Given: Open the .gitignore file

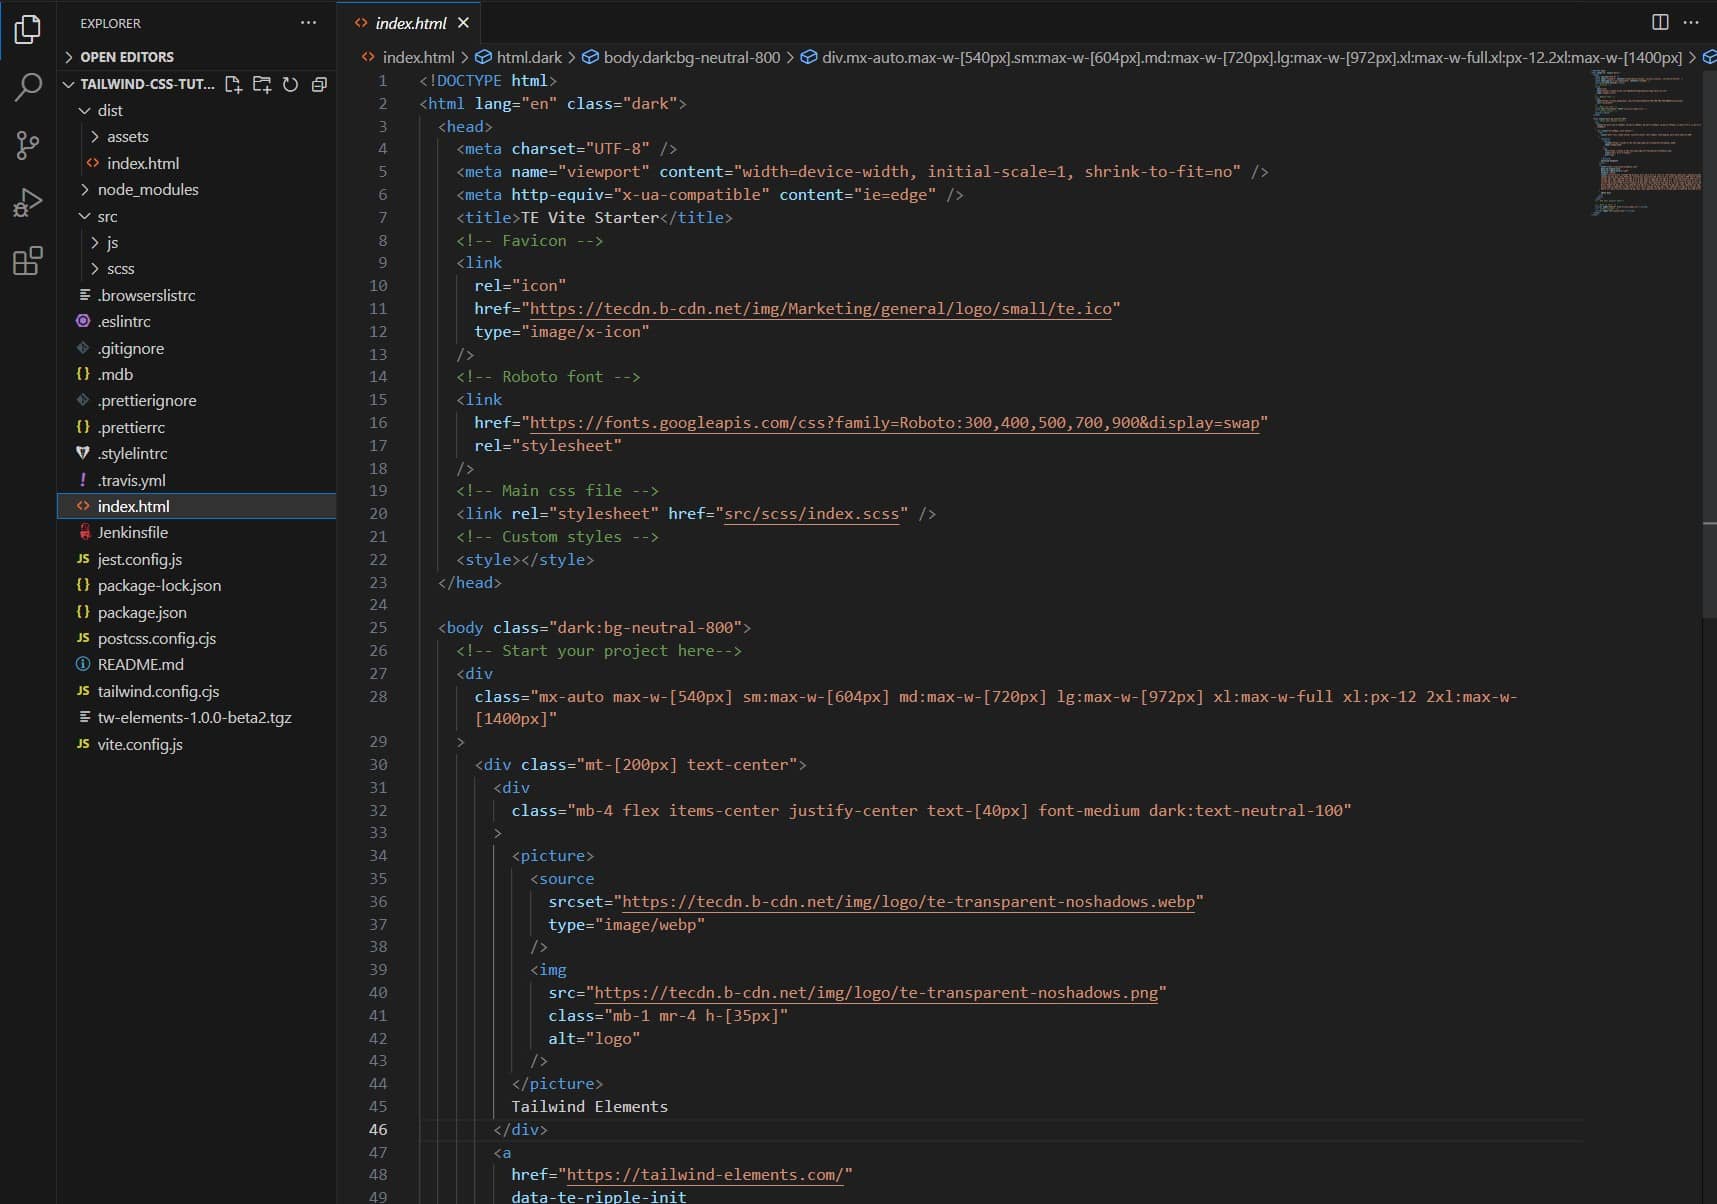Looking at the screenshot, I should pos(196,348).
